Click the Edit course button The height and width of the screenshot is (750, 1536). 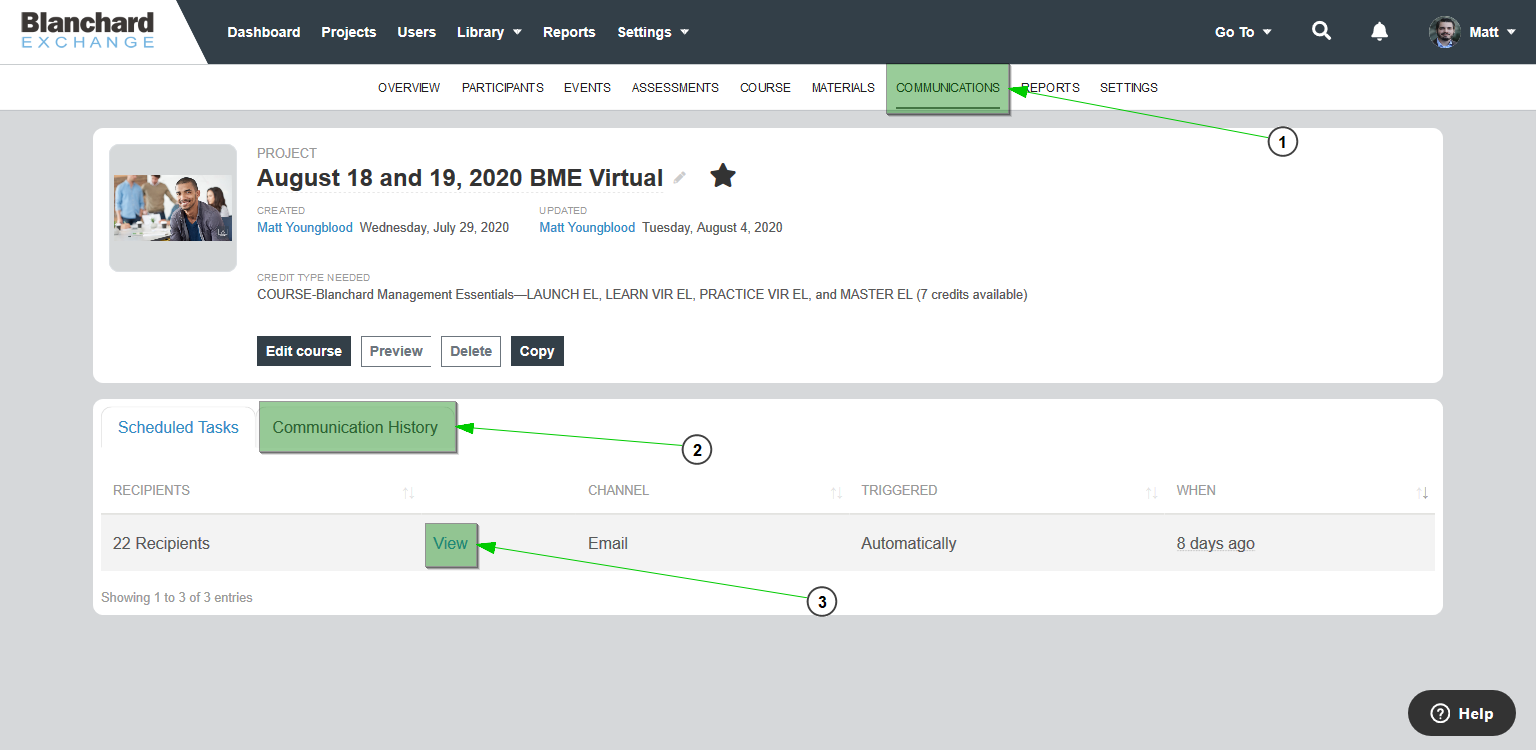pyautogui.click(x=304, y=351)
